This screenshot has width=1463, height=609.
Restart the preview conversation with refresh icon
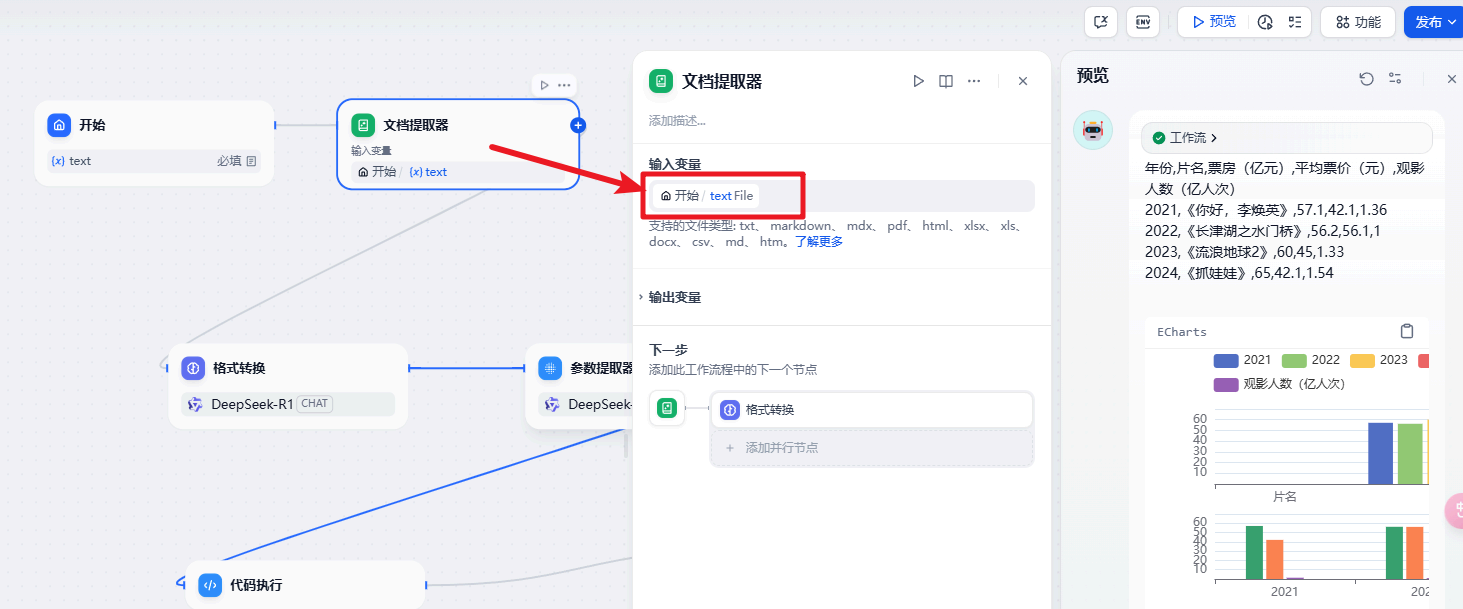point(1366,79)
